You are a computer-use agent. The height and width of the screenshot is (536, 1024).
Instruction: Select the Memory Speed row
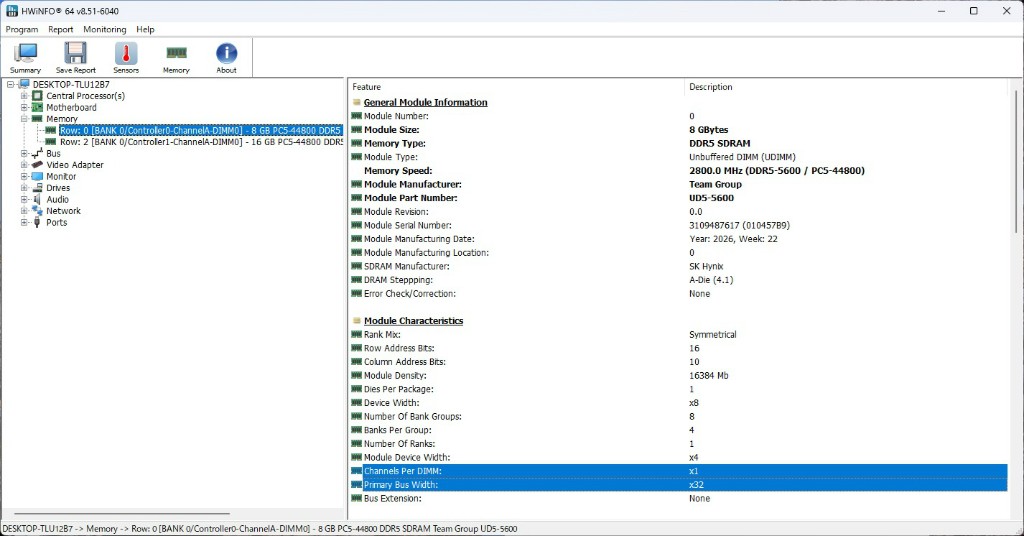click(679, 170)
